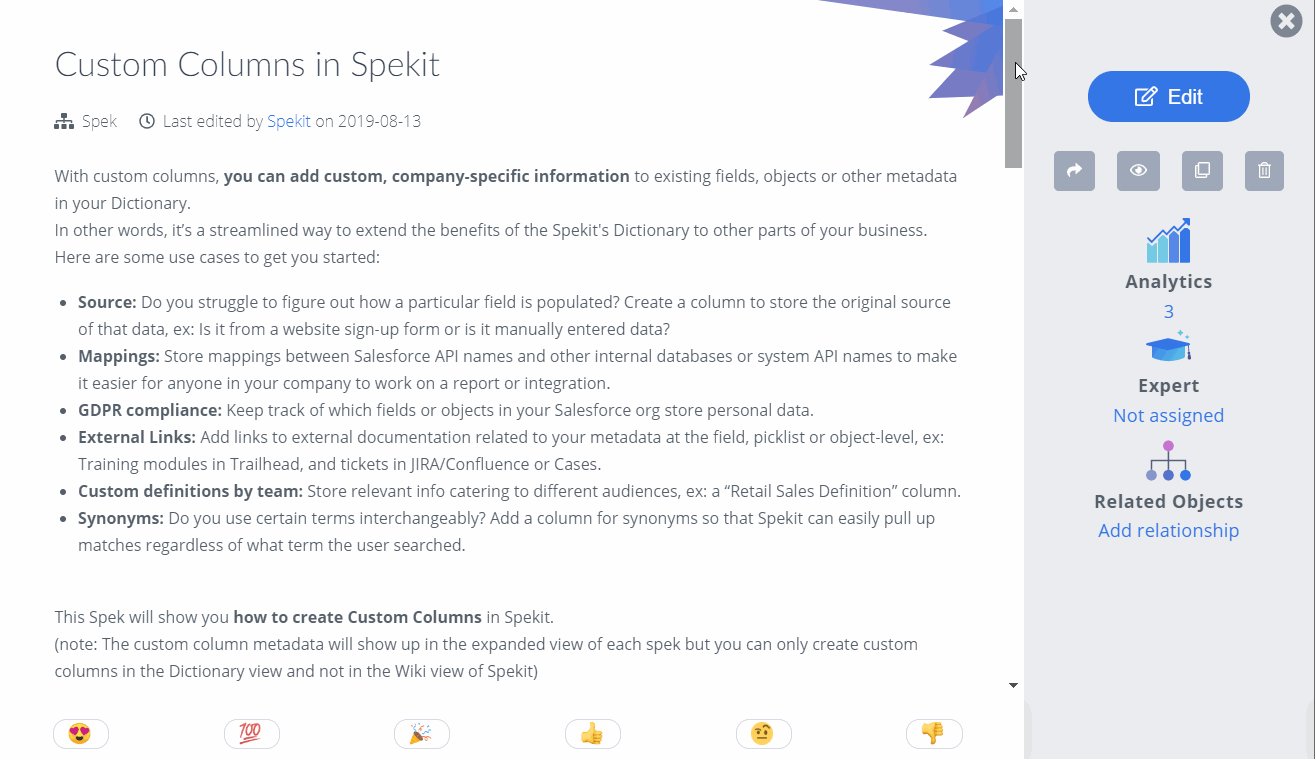
Task: Open the Spekit author link
Action: click(x=289, y=121)
